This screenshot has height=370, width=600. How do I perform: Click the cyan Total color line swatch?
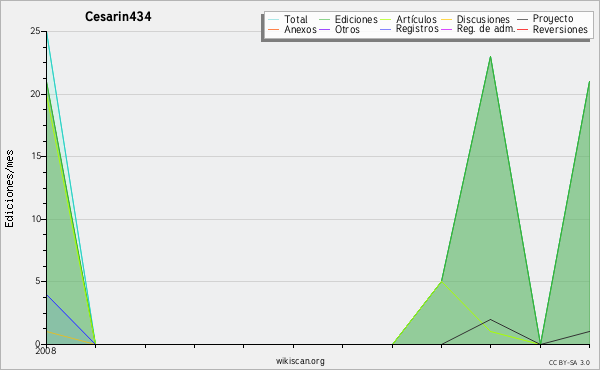tap(274, 20)
